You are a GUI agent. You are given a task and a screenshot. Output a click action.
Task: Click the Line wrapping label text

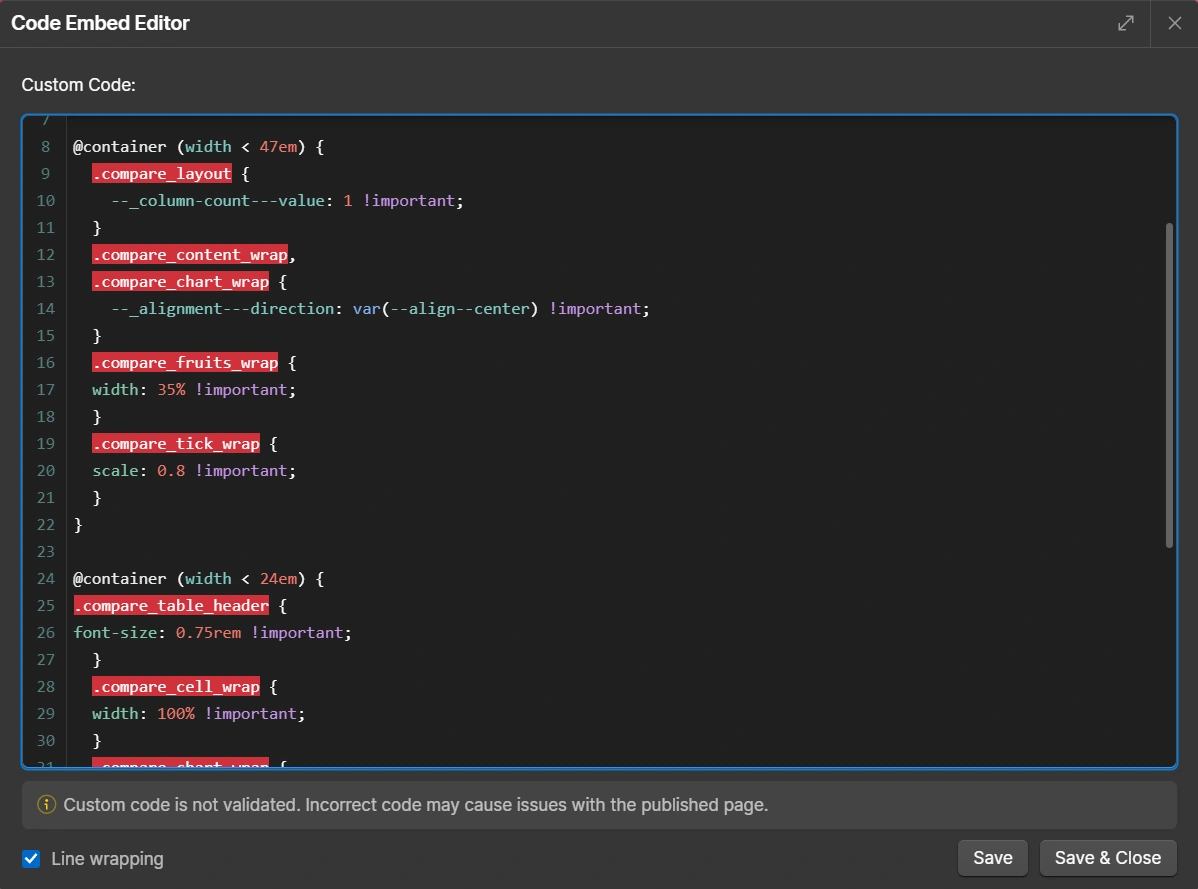tap(108, 858)
